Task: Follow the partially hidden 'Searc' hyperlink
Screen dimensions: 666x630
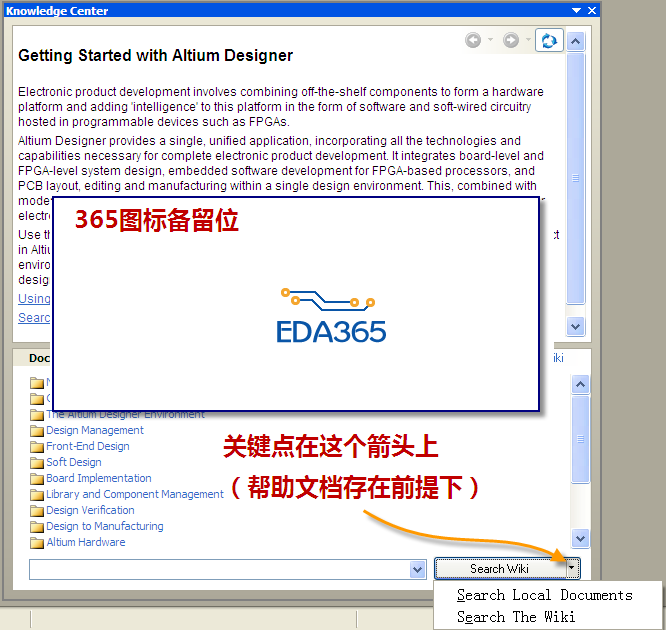Action: pyautogui.click(x=34, y=318)
